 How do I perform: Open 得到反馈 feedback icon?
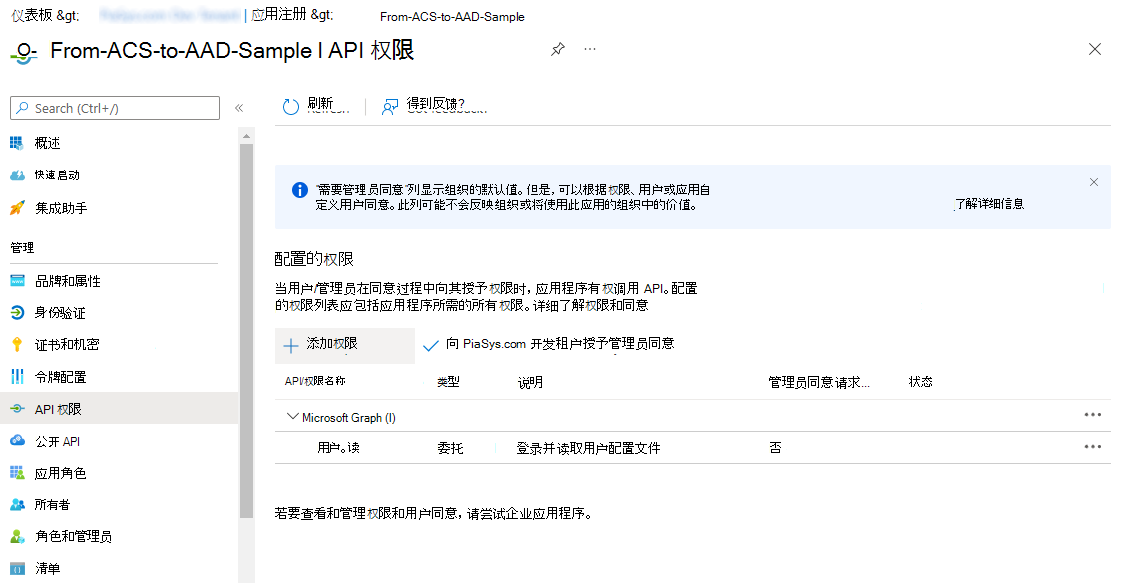pos(390,104)
